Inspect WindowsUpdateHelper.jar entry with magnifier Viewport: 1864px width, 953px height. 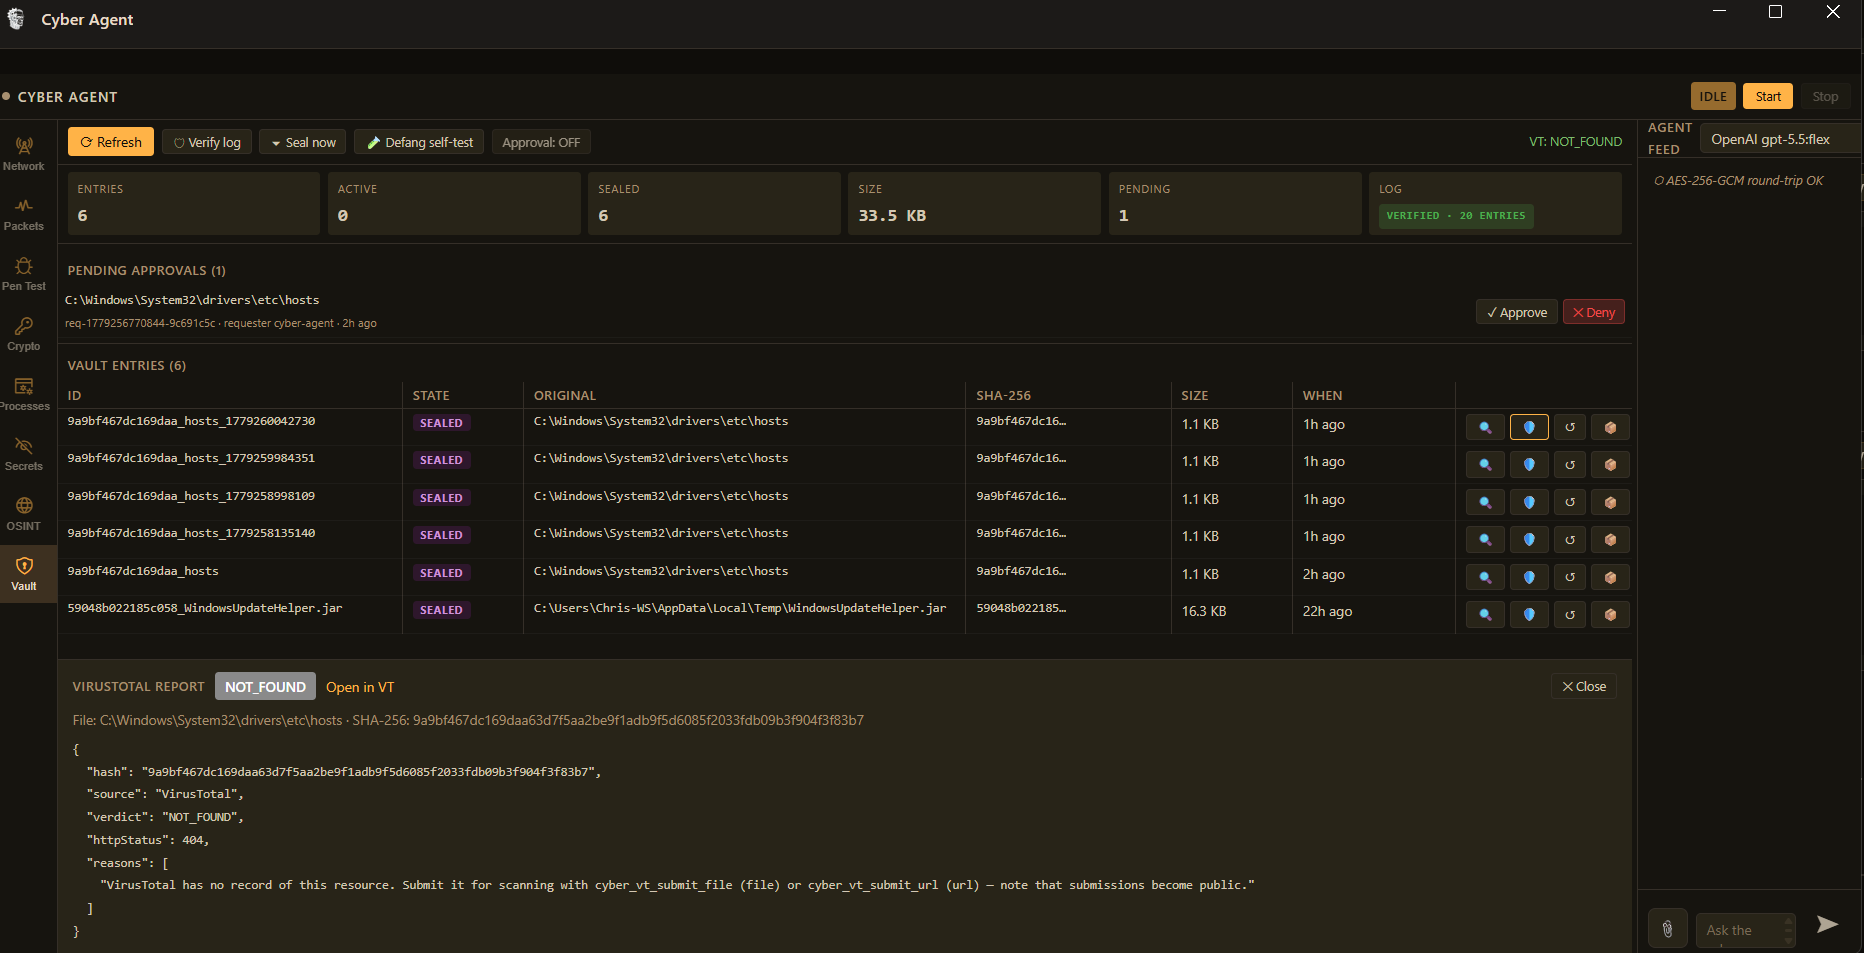tap(1485, 614)
